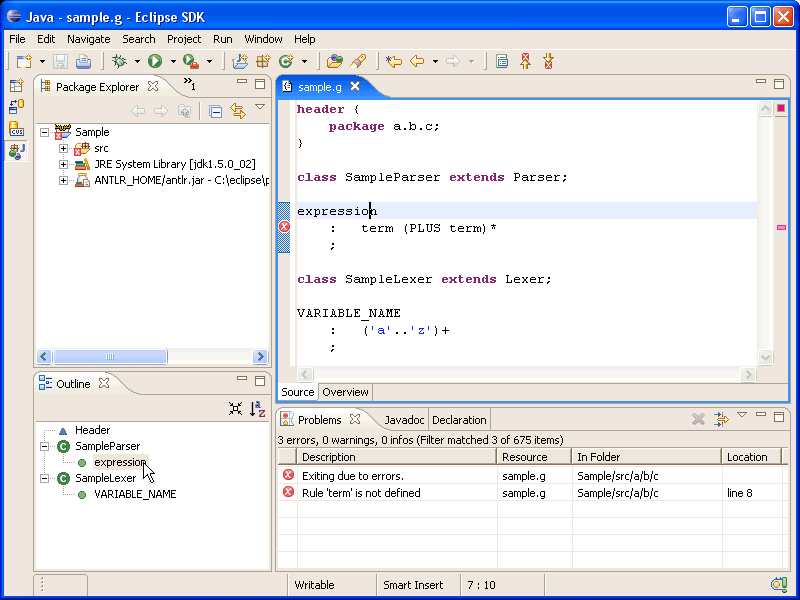Click the error marker beside line 8

pos(284,228)
